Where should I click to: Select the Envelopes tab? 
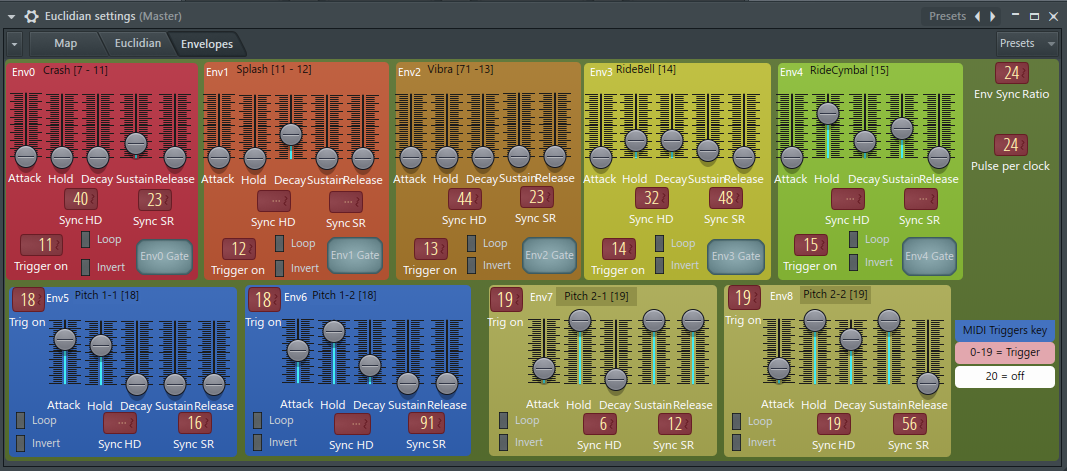[207, 44]
